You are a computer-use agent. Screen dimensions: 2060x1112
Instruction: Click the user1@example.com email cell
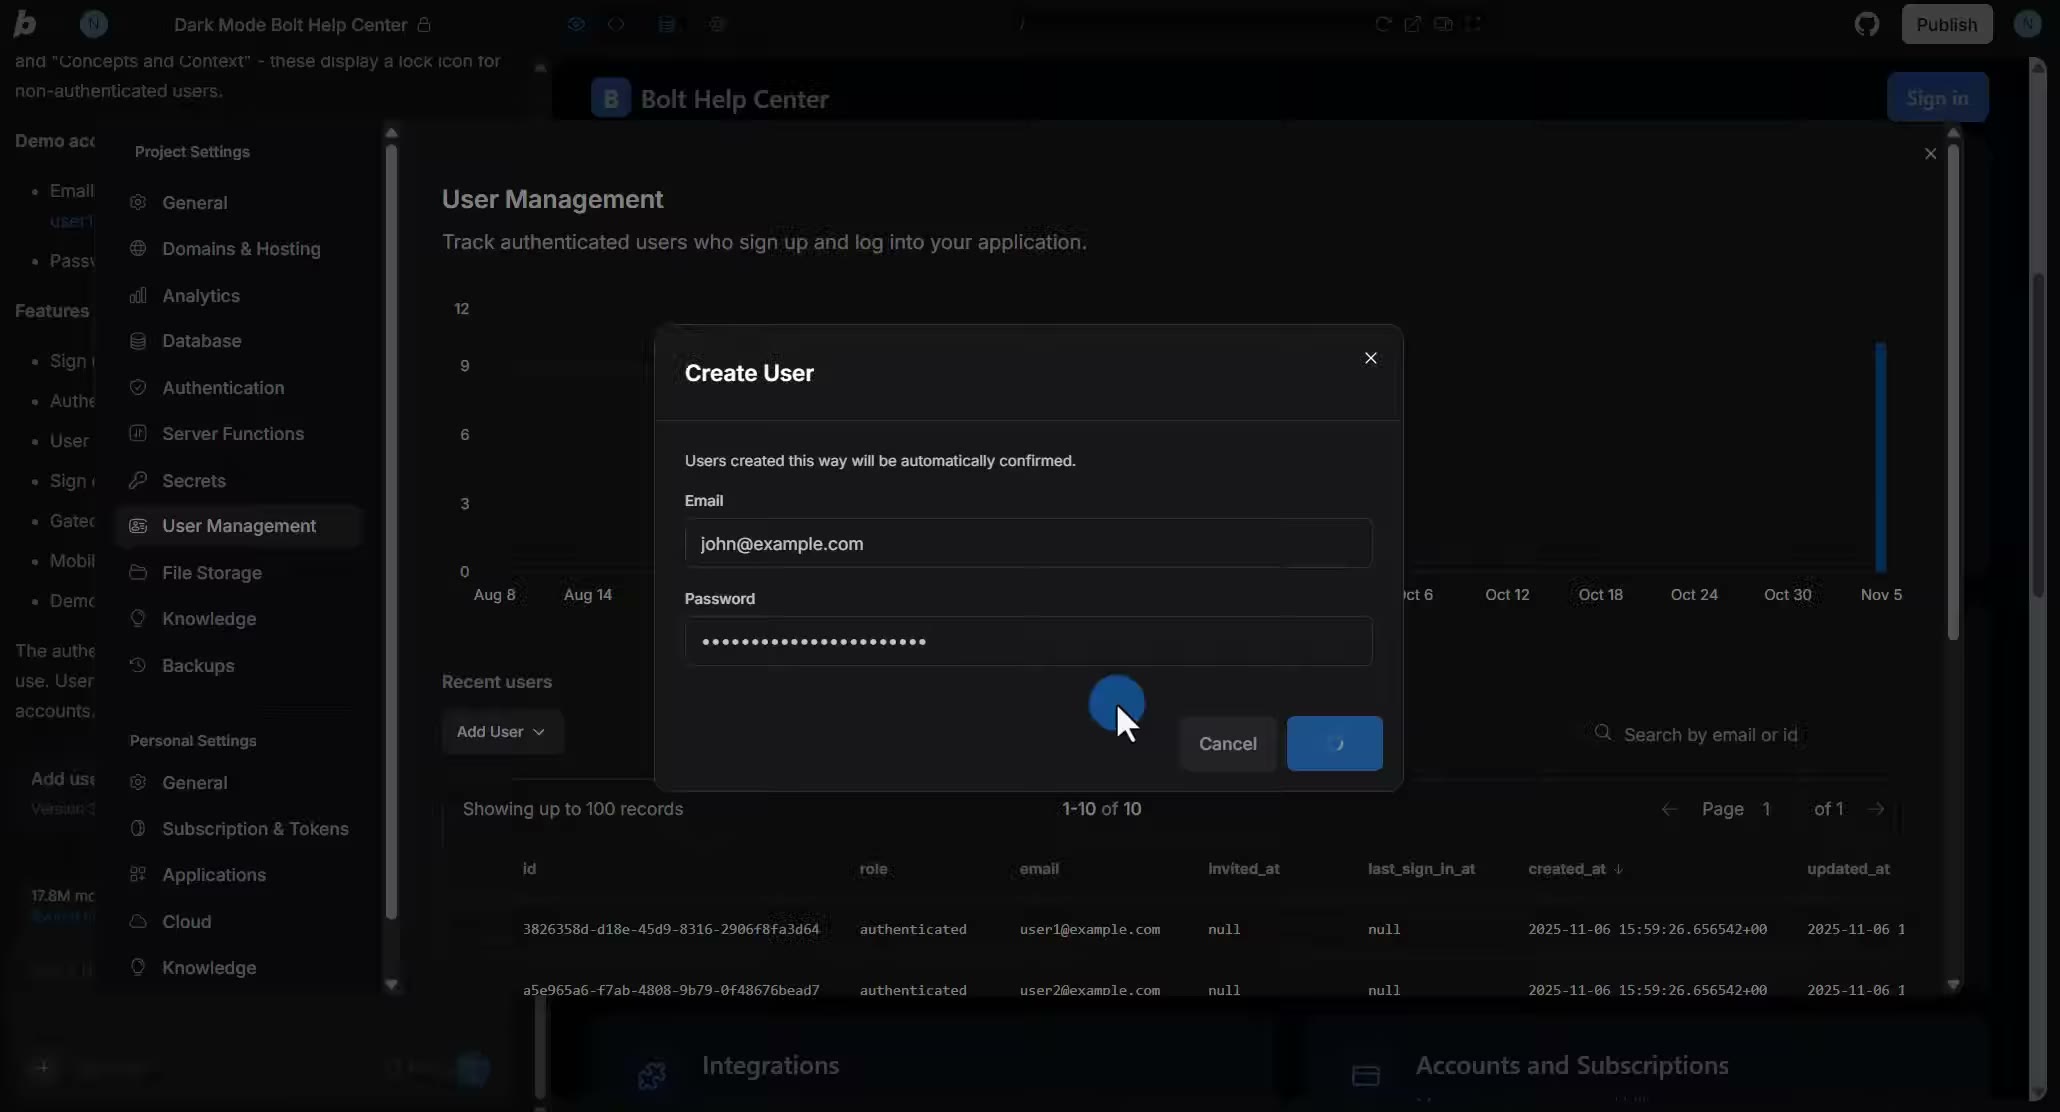1090,929
